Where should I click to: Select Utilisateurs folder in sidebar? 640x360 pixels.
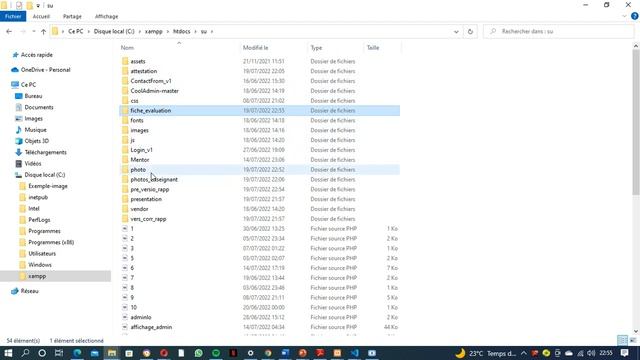(42, 253)
